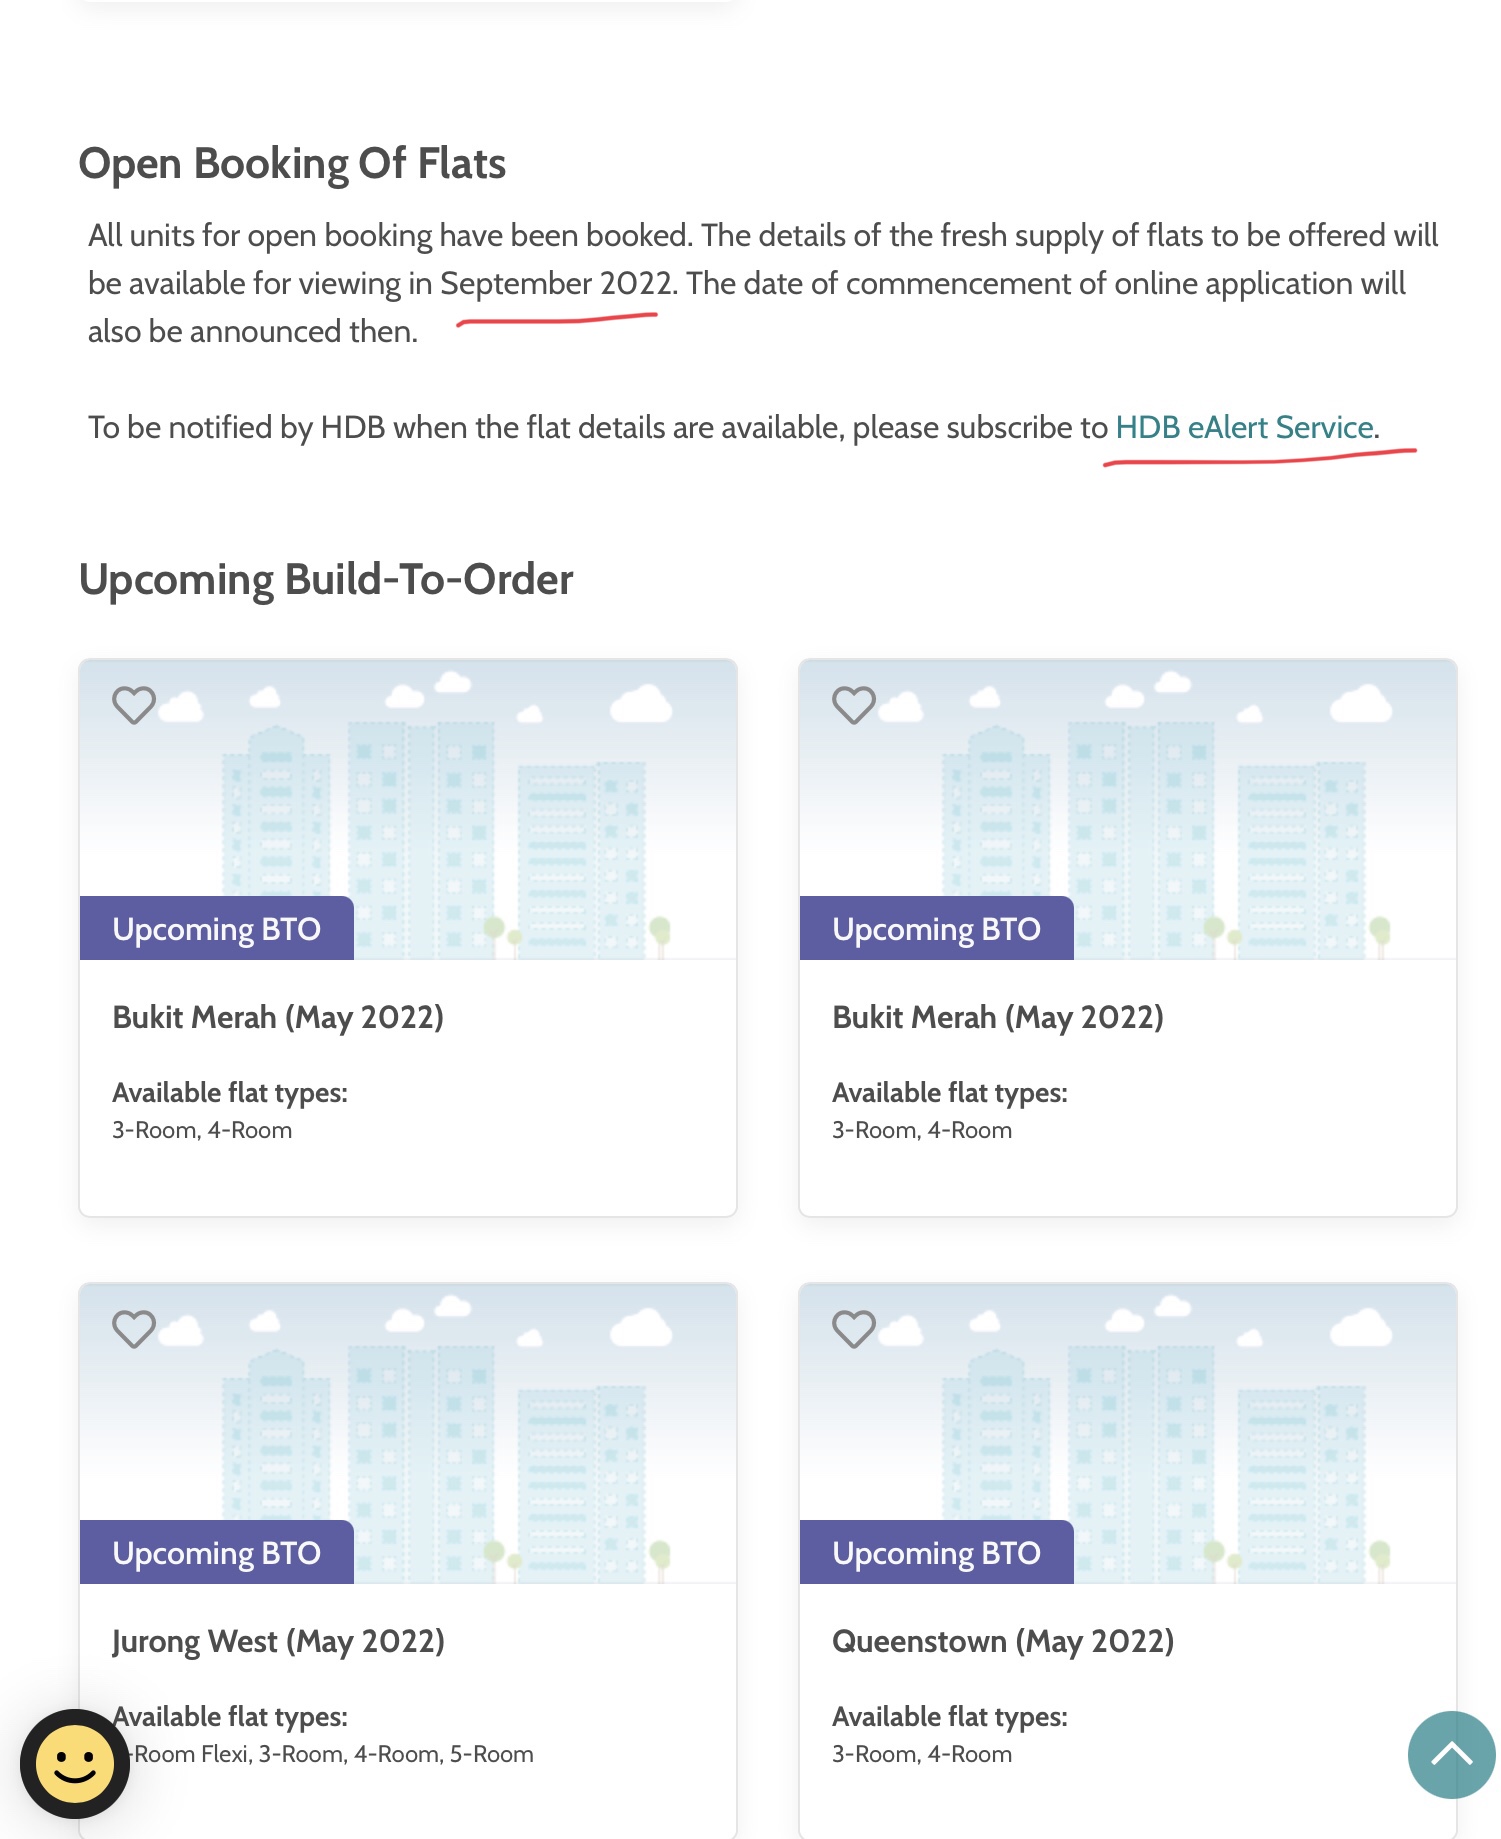Click Upcoming BTO badge on left Bukit Merah card
The image size is (1501, 1839).
point(217,929)
